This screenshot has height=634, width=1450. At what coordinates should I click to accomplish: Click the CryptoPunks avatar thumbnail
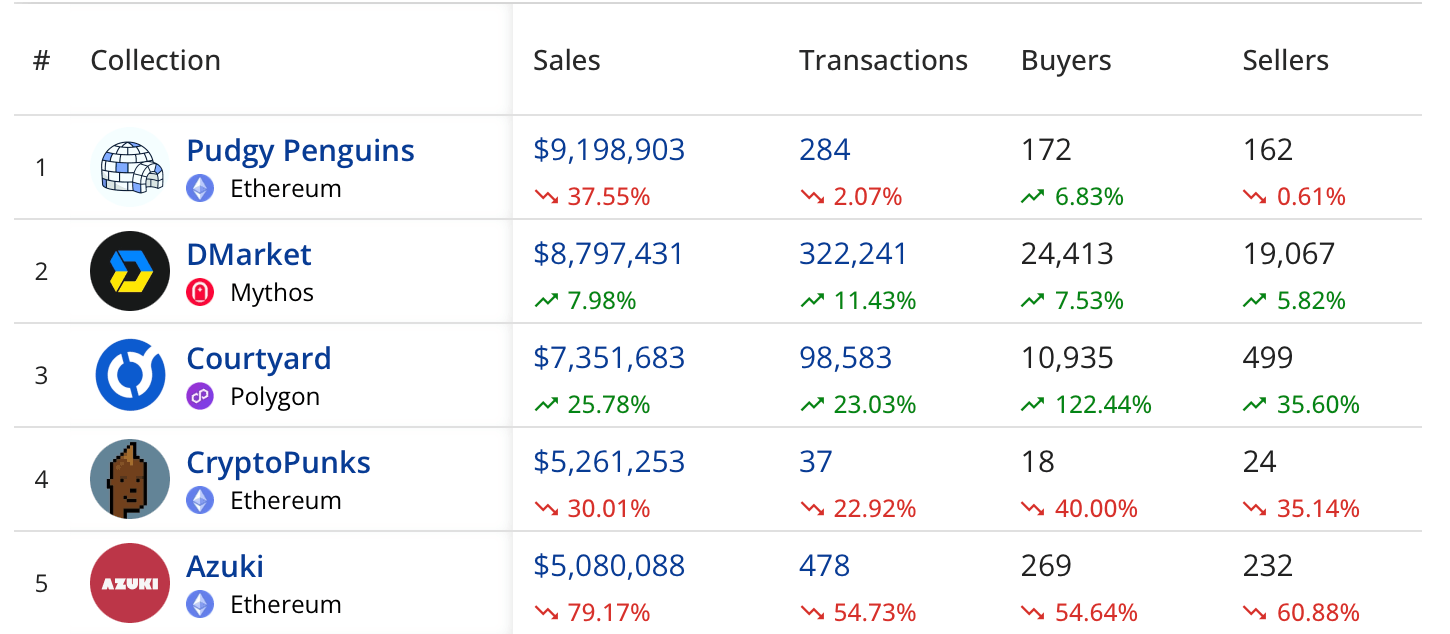point(130,479)
